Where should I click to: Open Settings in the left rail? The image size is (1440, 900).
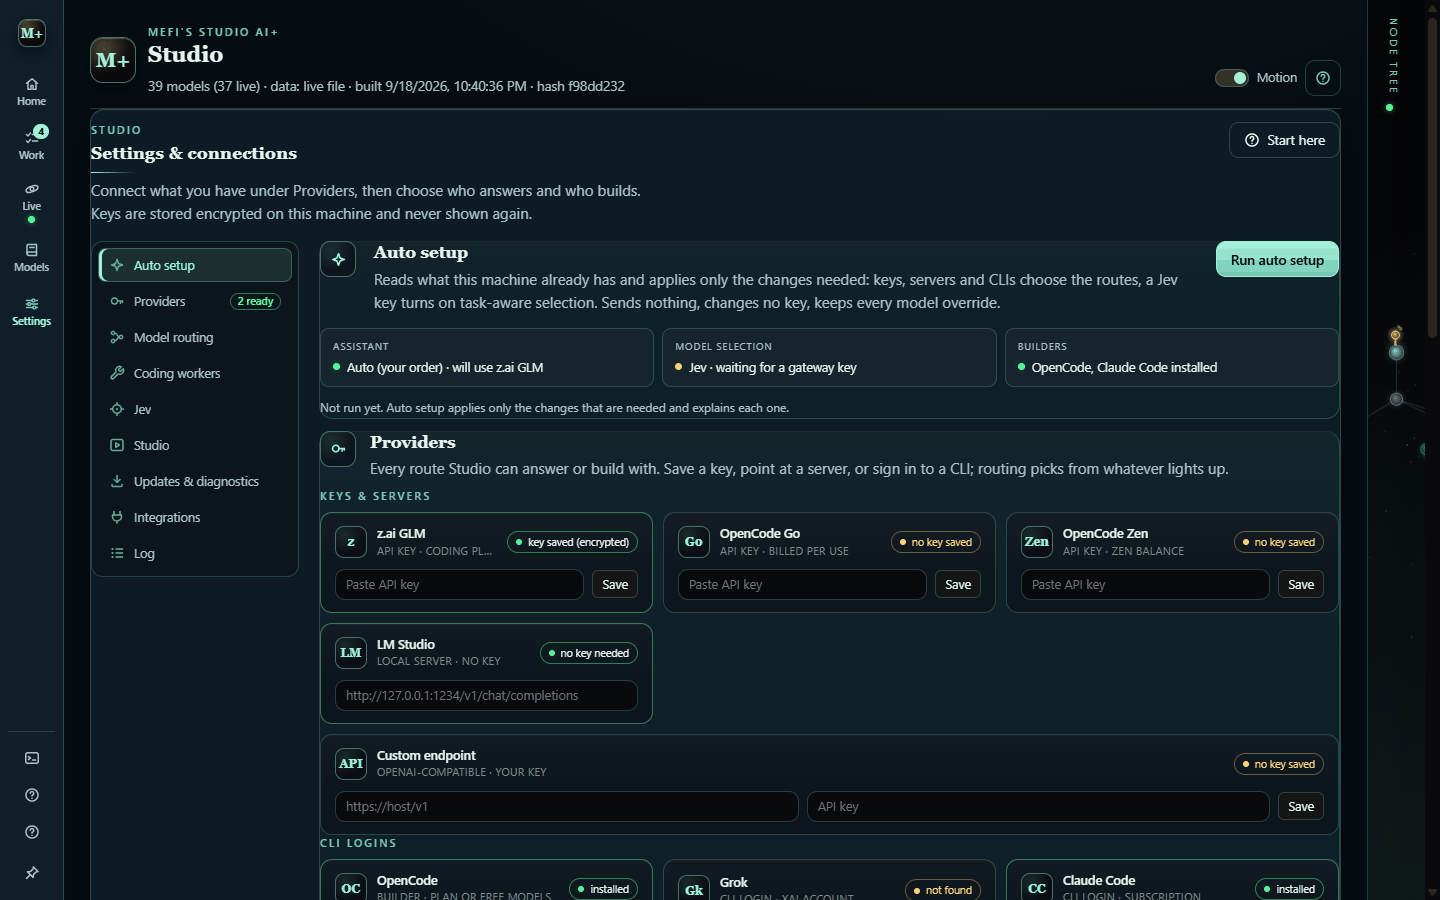pos(31,311)
